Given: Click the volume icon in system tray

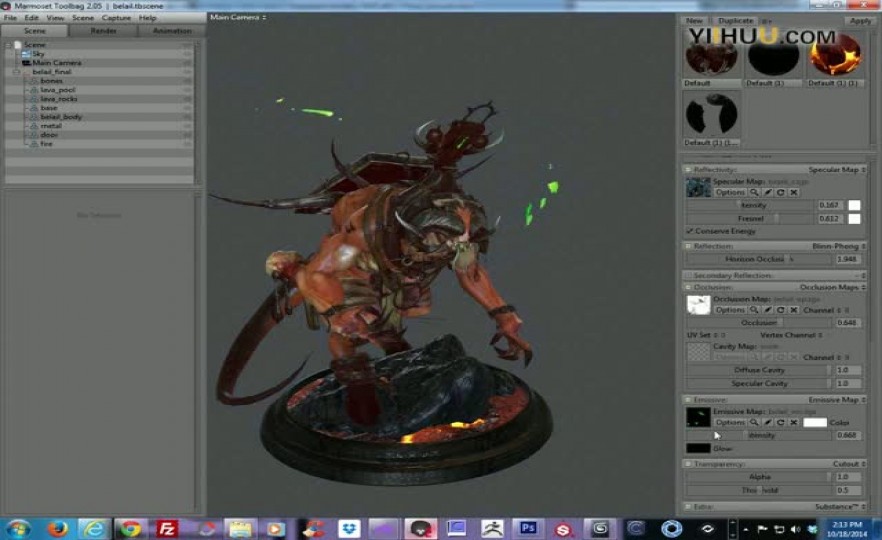Looking at the screenshot, I should (795, 529).
